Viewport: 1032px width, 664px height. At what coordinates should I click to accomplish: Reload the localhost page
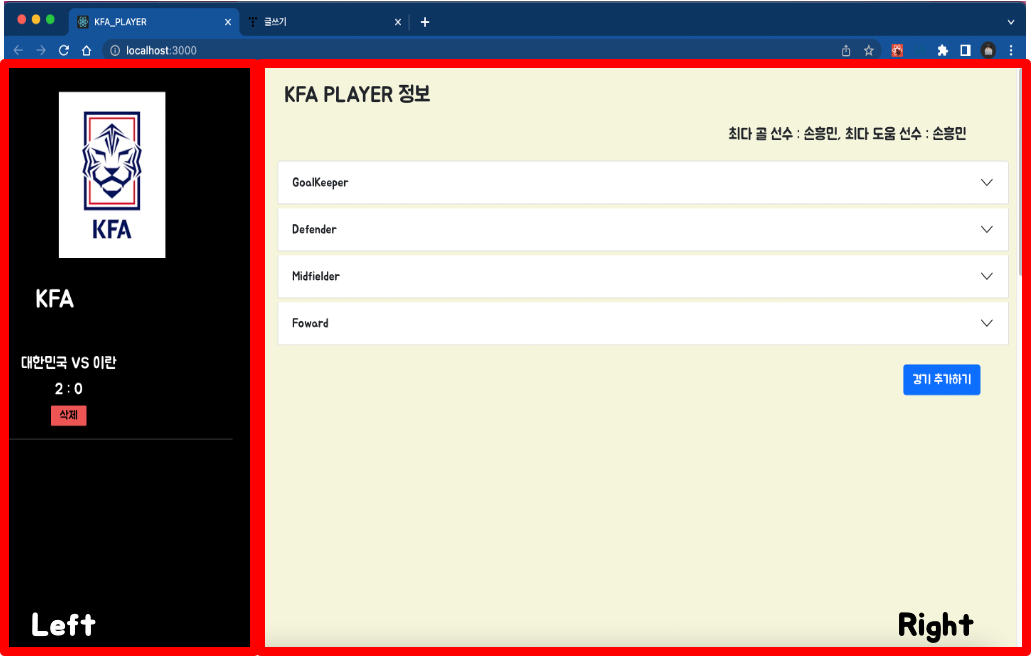pyautogui.click(x=64, y=50)
